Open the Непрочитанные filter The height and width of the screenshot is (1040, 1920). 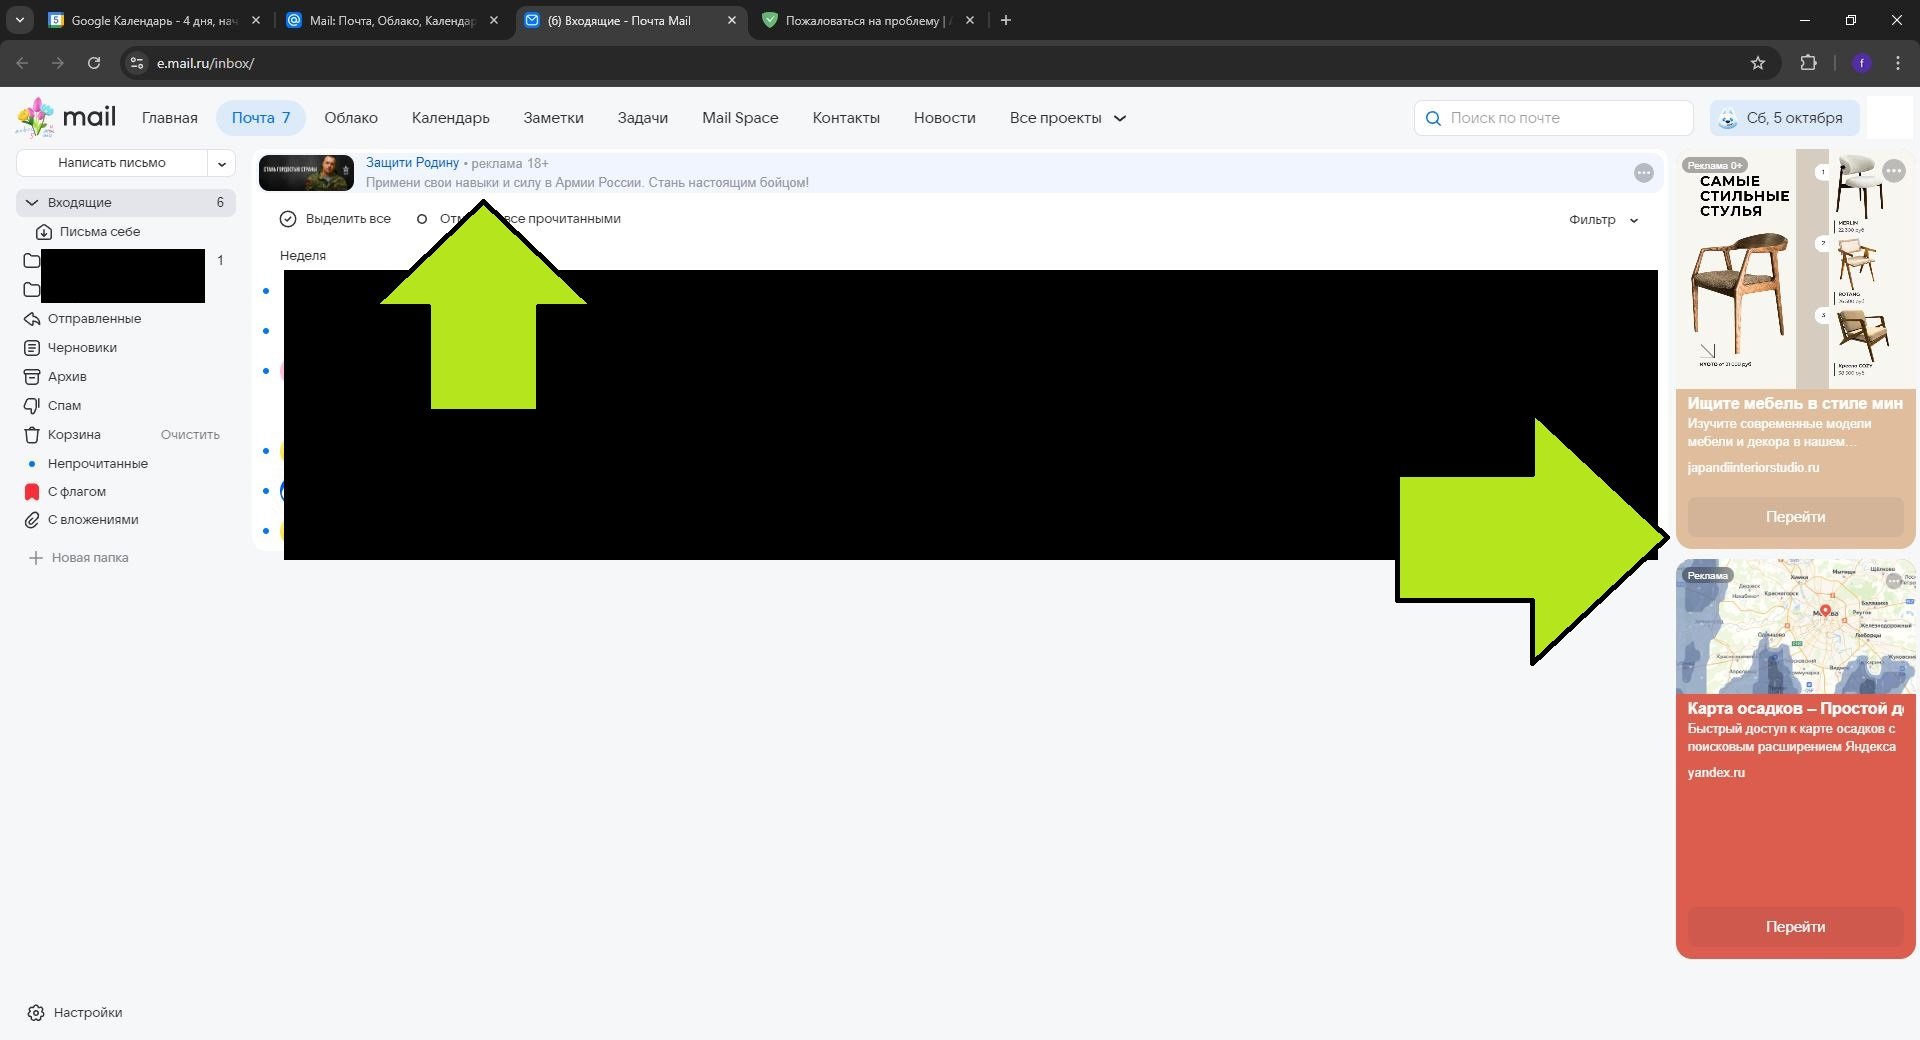[x=98, y=463]
